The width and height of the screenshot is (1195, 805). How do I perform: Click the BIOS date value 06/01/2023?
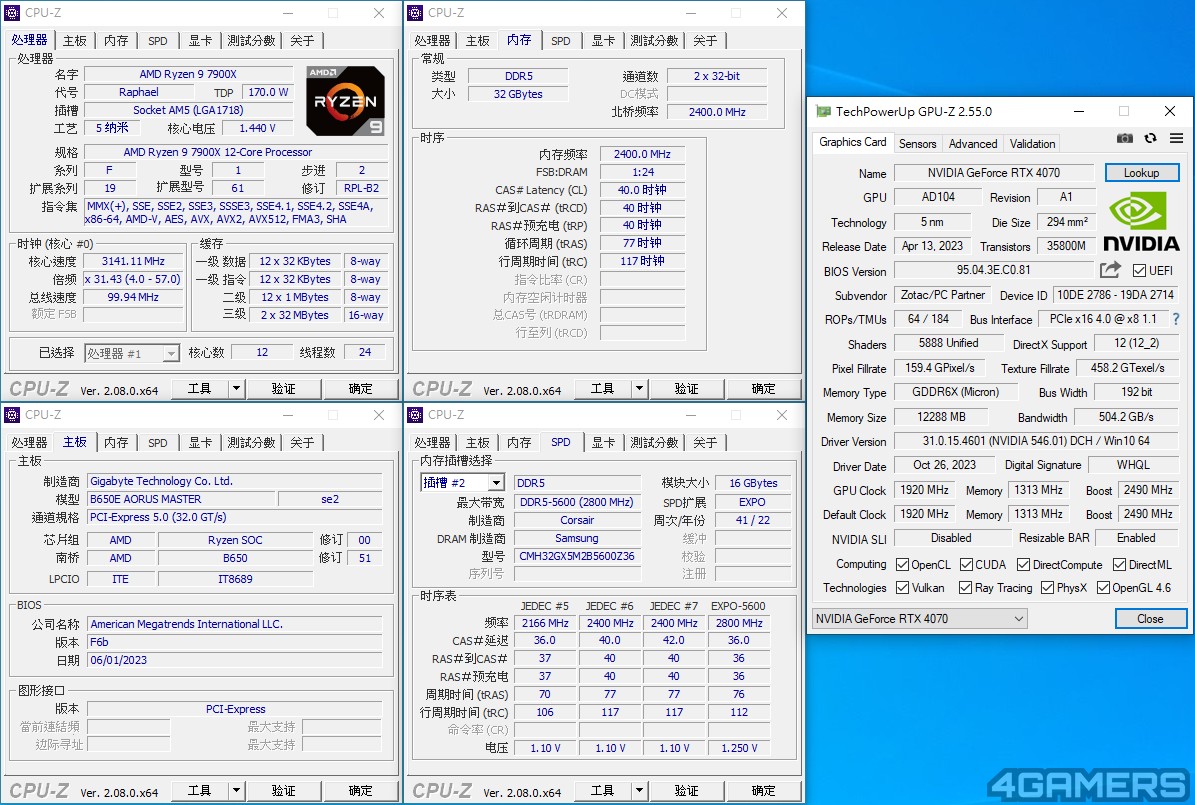(x=234, y=660)
